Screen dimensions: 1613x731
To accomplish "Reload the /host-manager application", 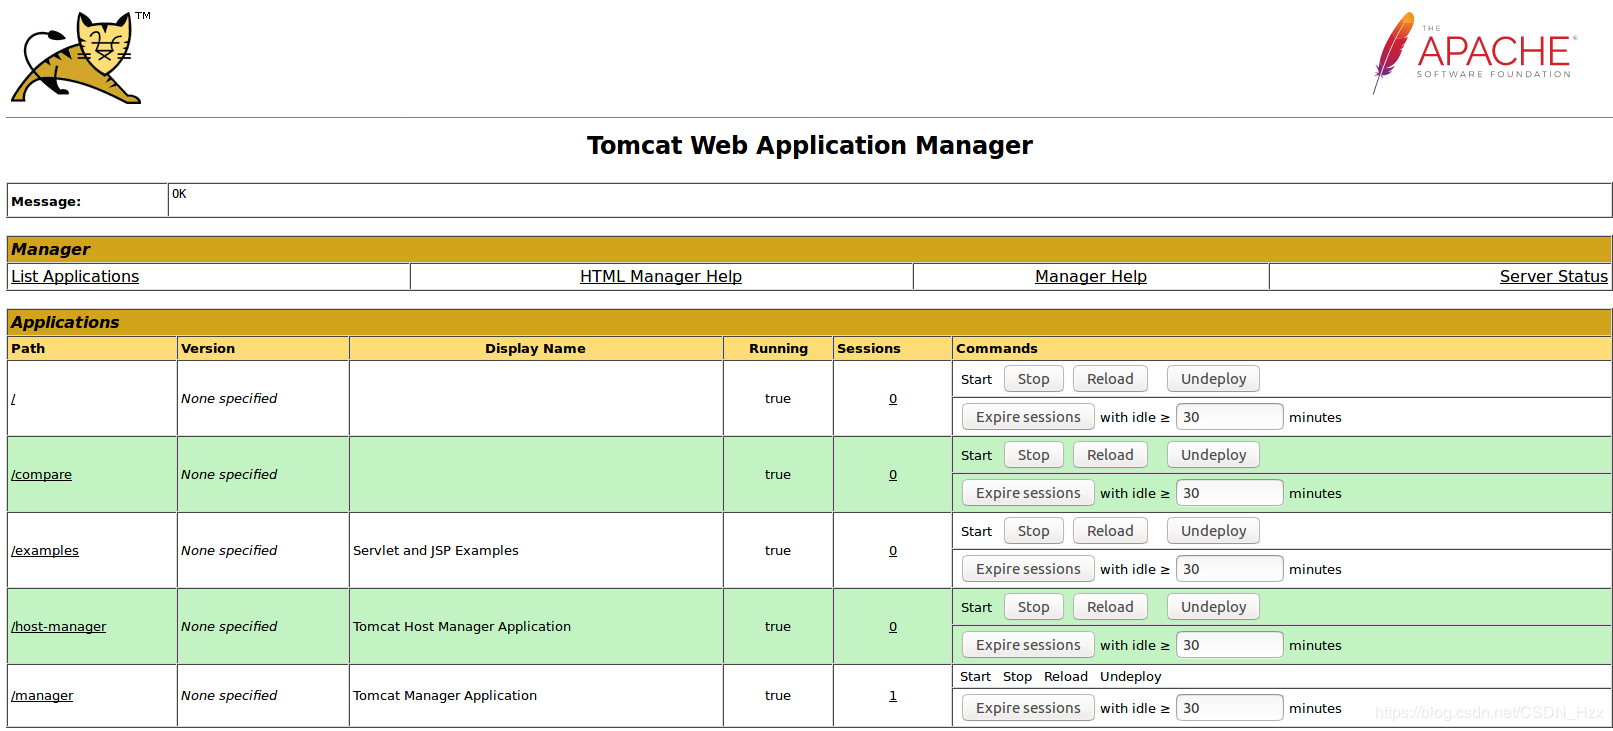I will coord(1110,607).
